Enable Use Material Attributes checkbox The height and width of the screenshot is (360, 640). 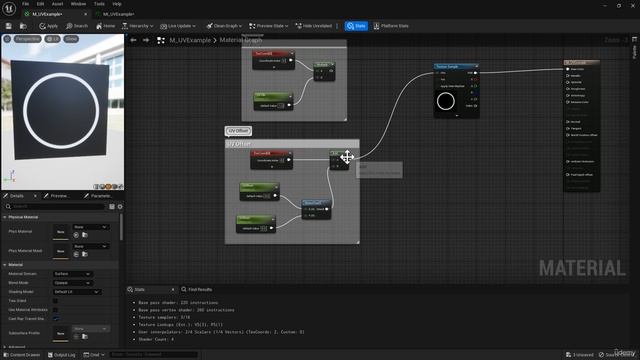point(56,310)
